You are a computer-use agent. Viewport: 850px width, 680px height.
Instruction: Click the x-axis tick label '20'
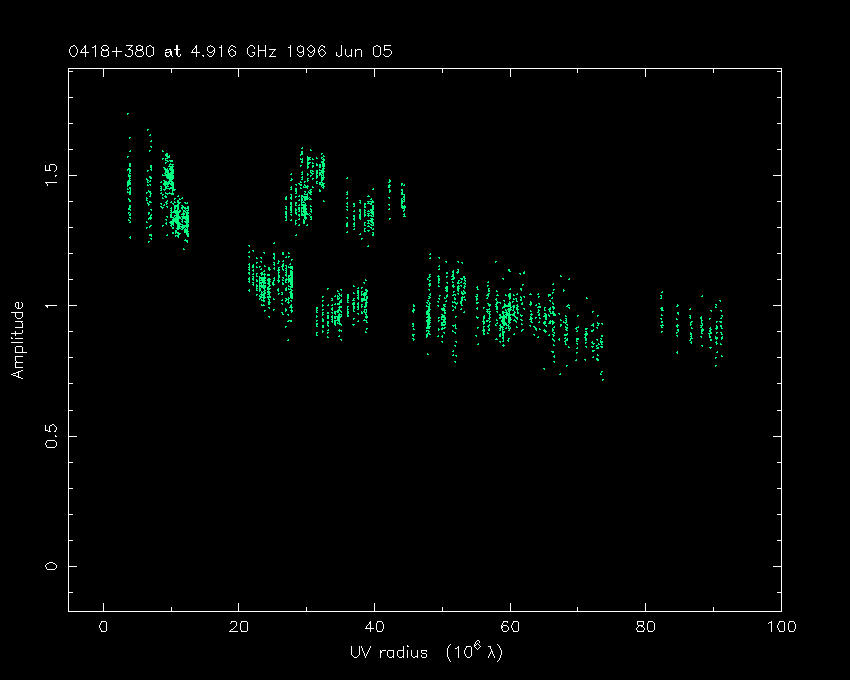pyautogui.click(x=238, y=627)
